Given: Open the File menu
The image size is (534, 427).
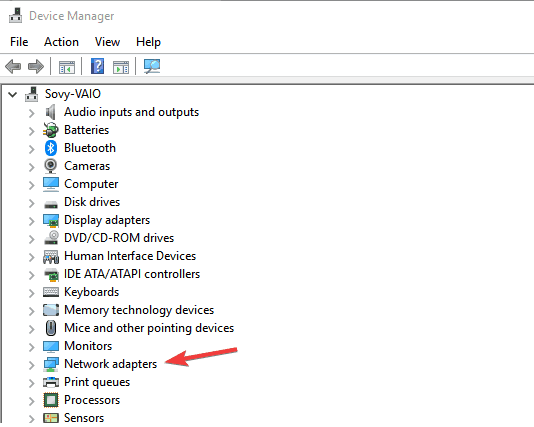Looking at the screenshot, I should coord(19,42).
